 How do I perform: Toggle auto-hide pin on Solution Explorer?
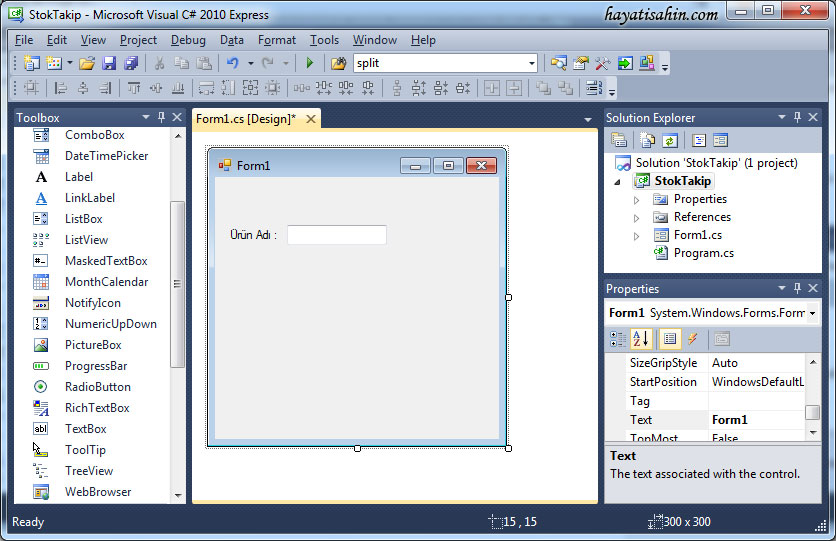[x=797, y=117]
